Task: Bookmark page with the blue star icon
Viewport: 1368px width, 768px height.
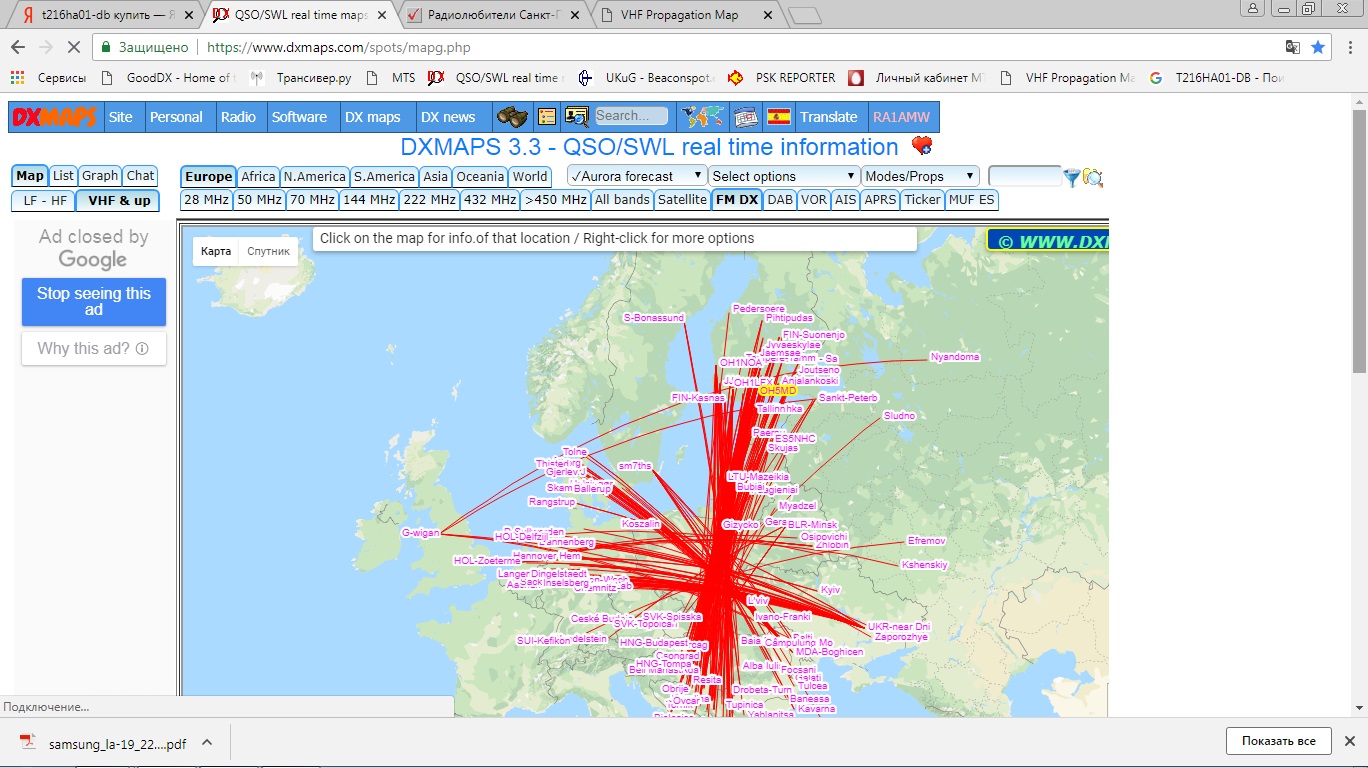Action: [1318, 47]
